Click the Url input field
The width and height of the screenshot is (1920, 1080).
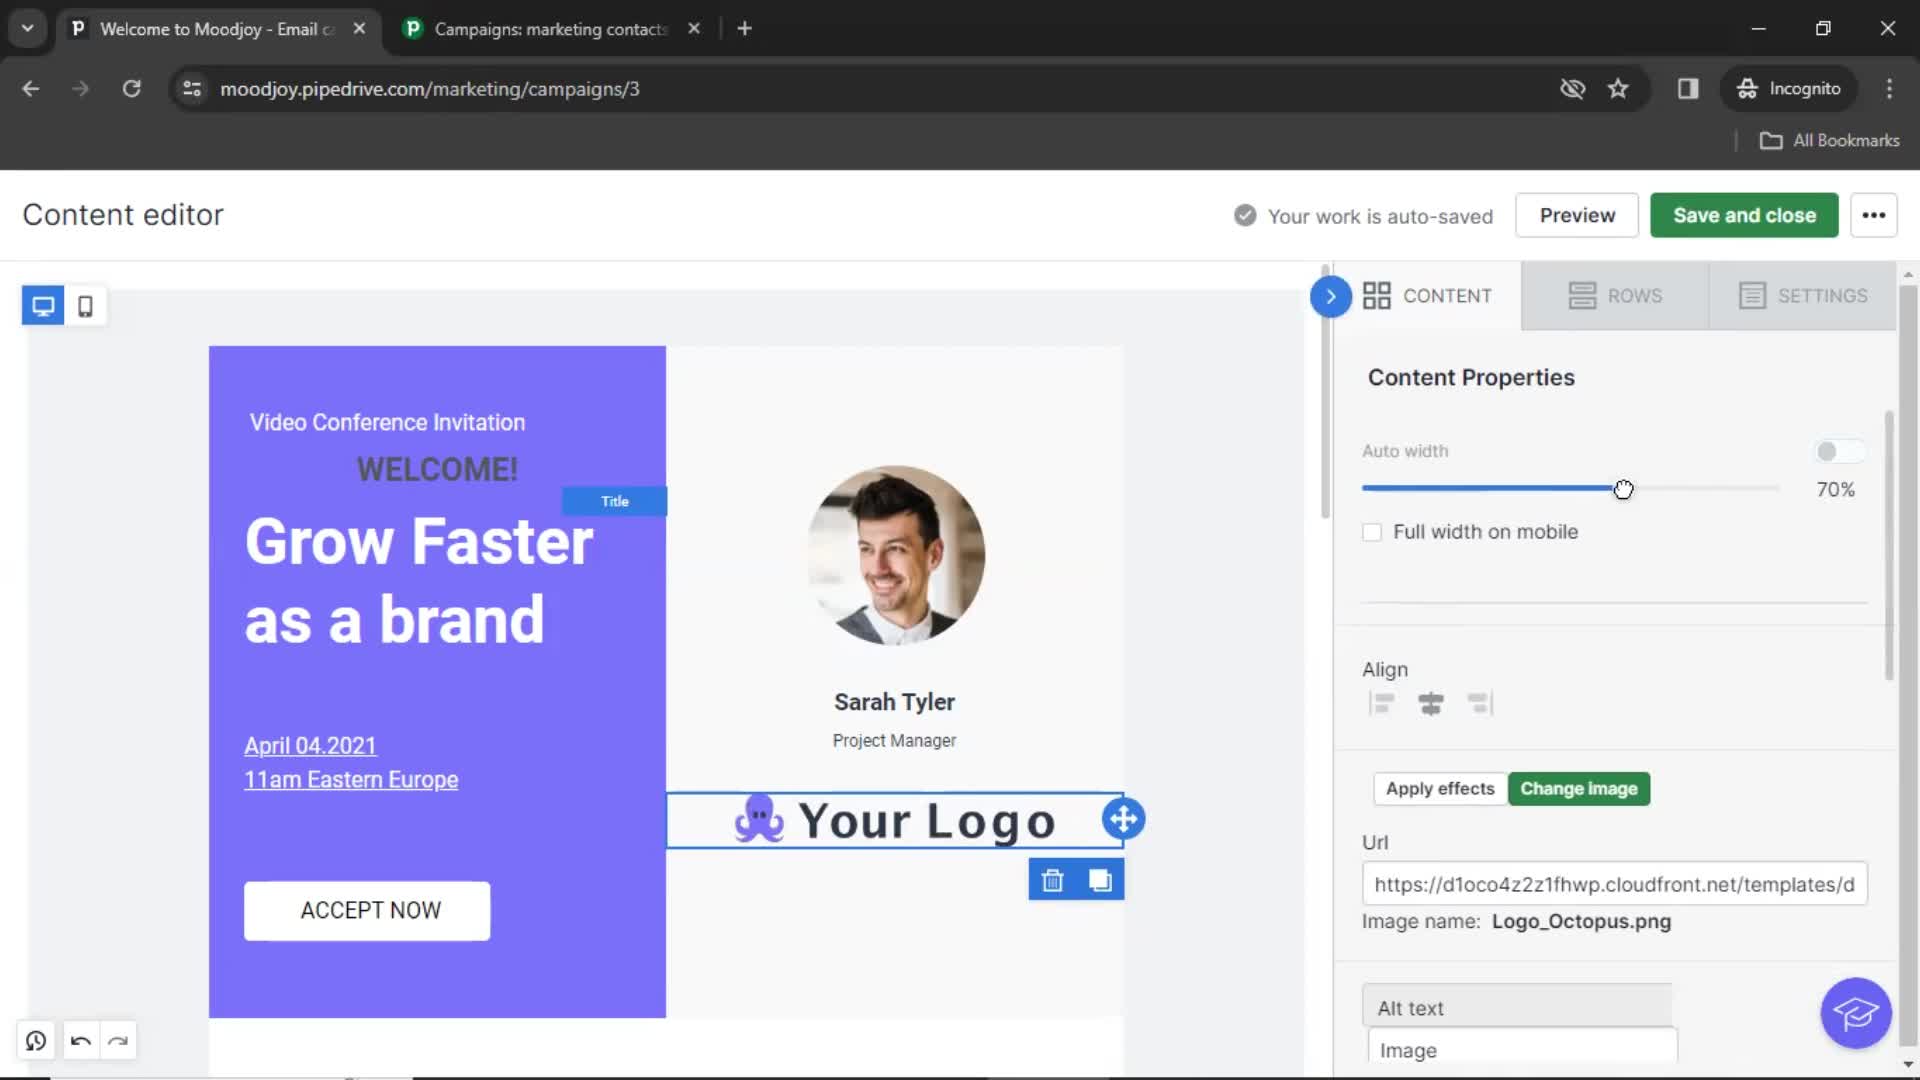click(1614, 884)
